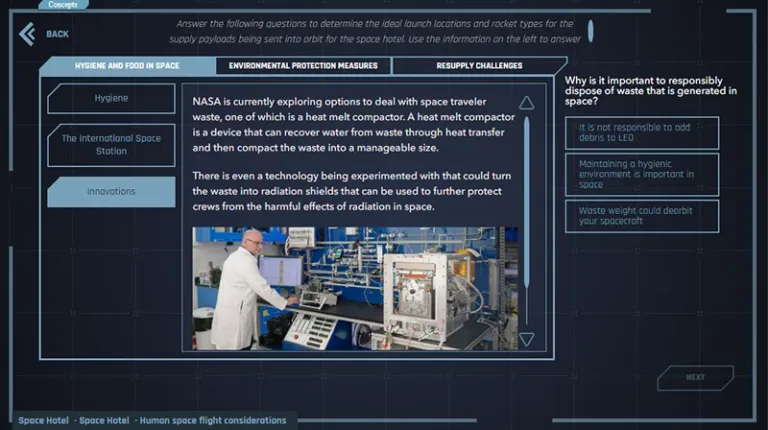768x430 pixels.
Task: Open The International Space Station topic
Action: 111,144
